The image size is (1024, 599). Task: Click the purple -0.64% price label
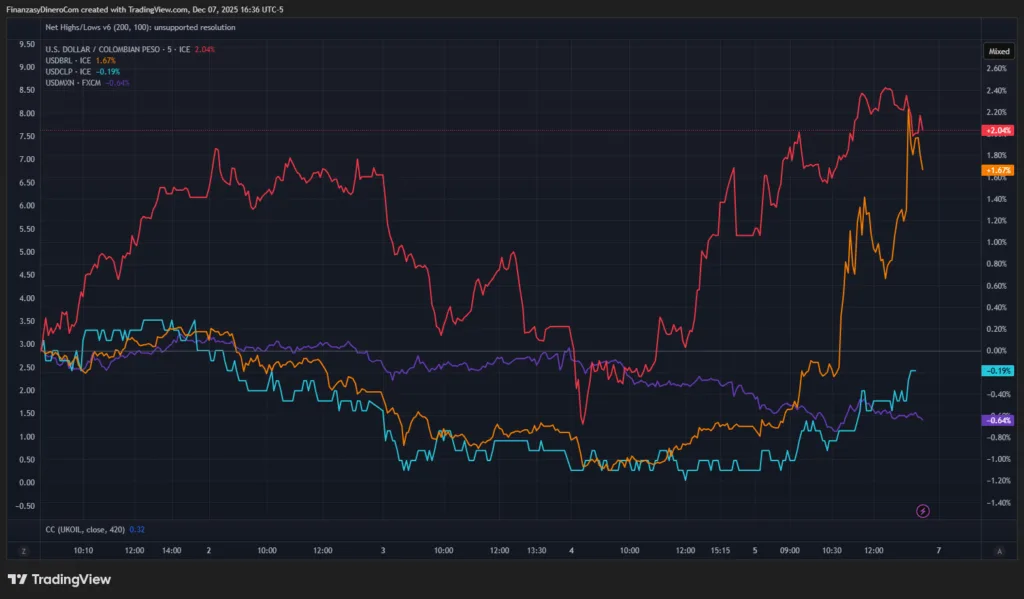[998, 420]
